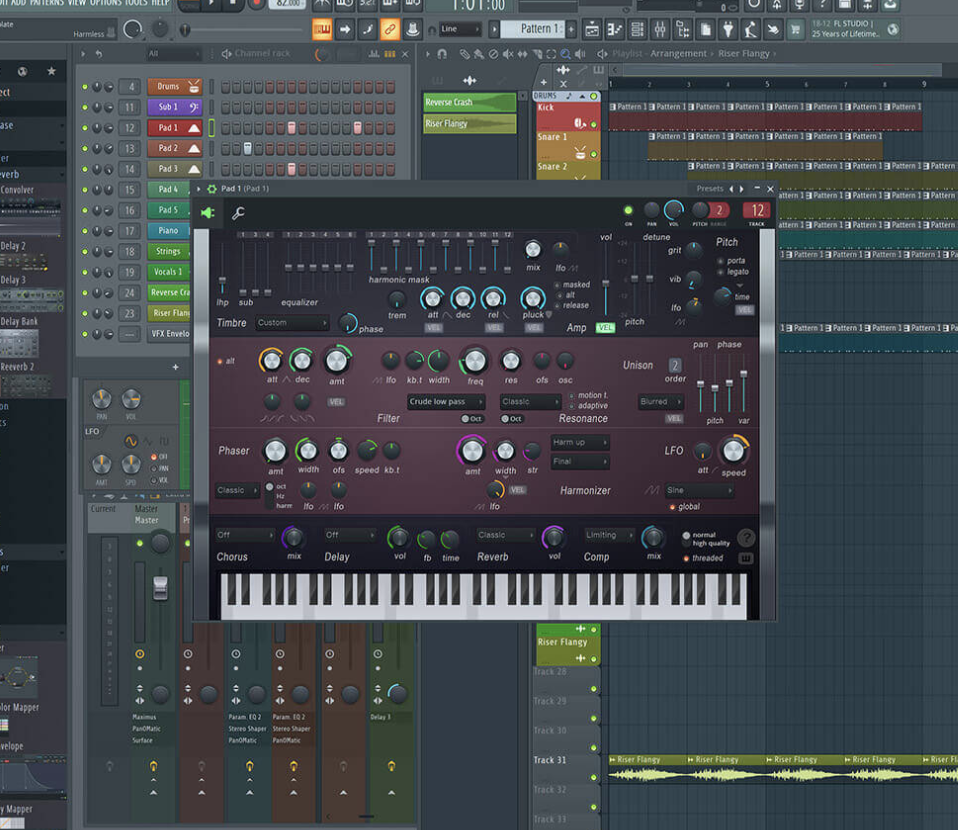The image size is (958, 830).
Task: Toggle the global LFO option
Action: coord(672,507)
